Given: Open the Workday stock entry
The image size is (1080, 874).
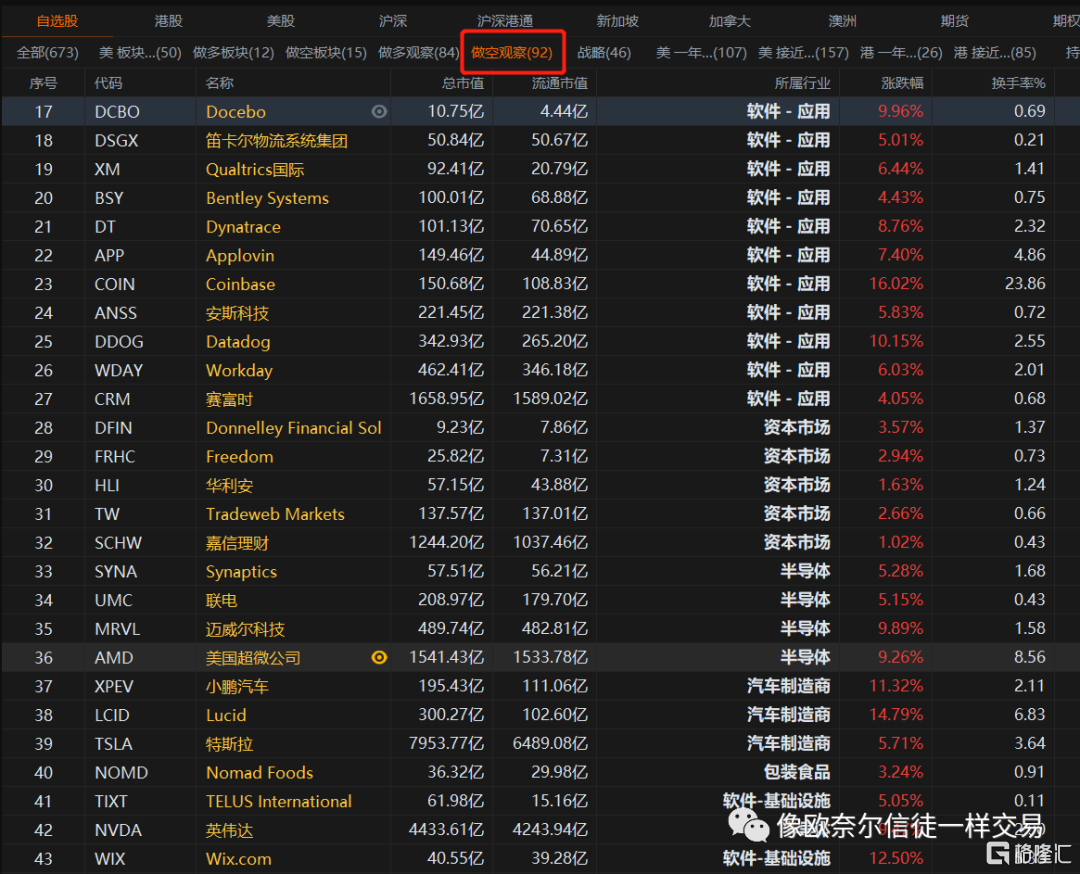Looking at the screenshot, I should coord(239,371).
